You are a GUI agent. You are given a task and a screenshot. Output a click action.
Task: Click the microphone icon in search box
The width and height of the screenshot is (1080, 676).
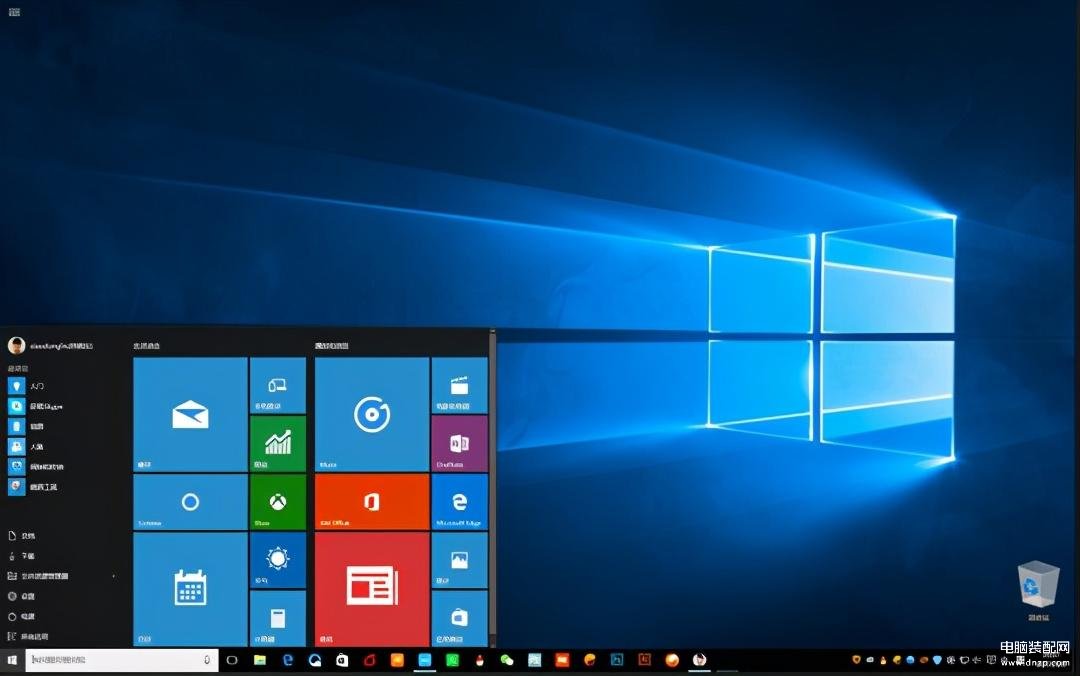click(207, 660)
